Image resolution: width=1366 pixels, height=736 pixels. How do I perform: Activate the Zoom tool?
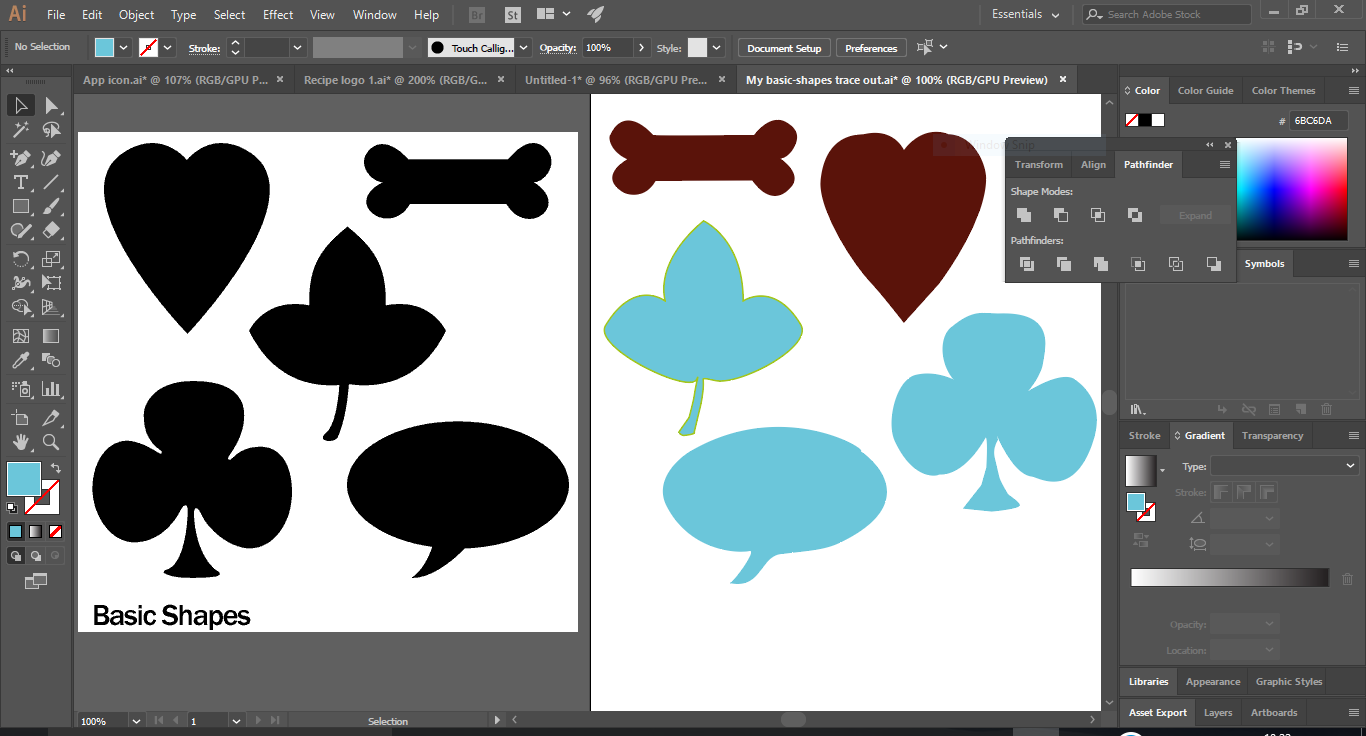click(49, 442)
